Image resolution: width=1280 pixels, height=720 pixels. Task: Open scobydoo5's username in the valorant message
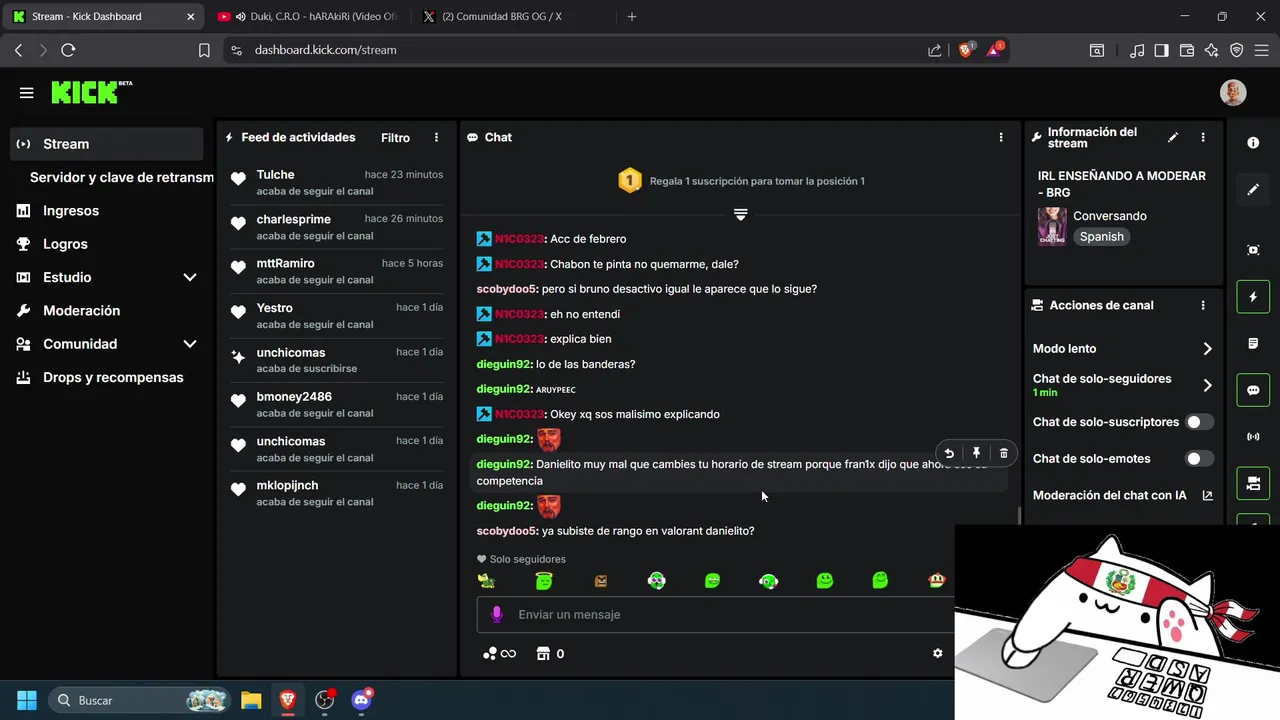[507, 531]
